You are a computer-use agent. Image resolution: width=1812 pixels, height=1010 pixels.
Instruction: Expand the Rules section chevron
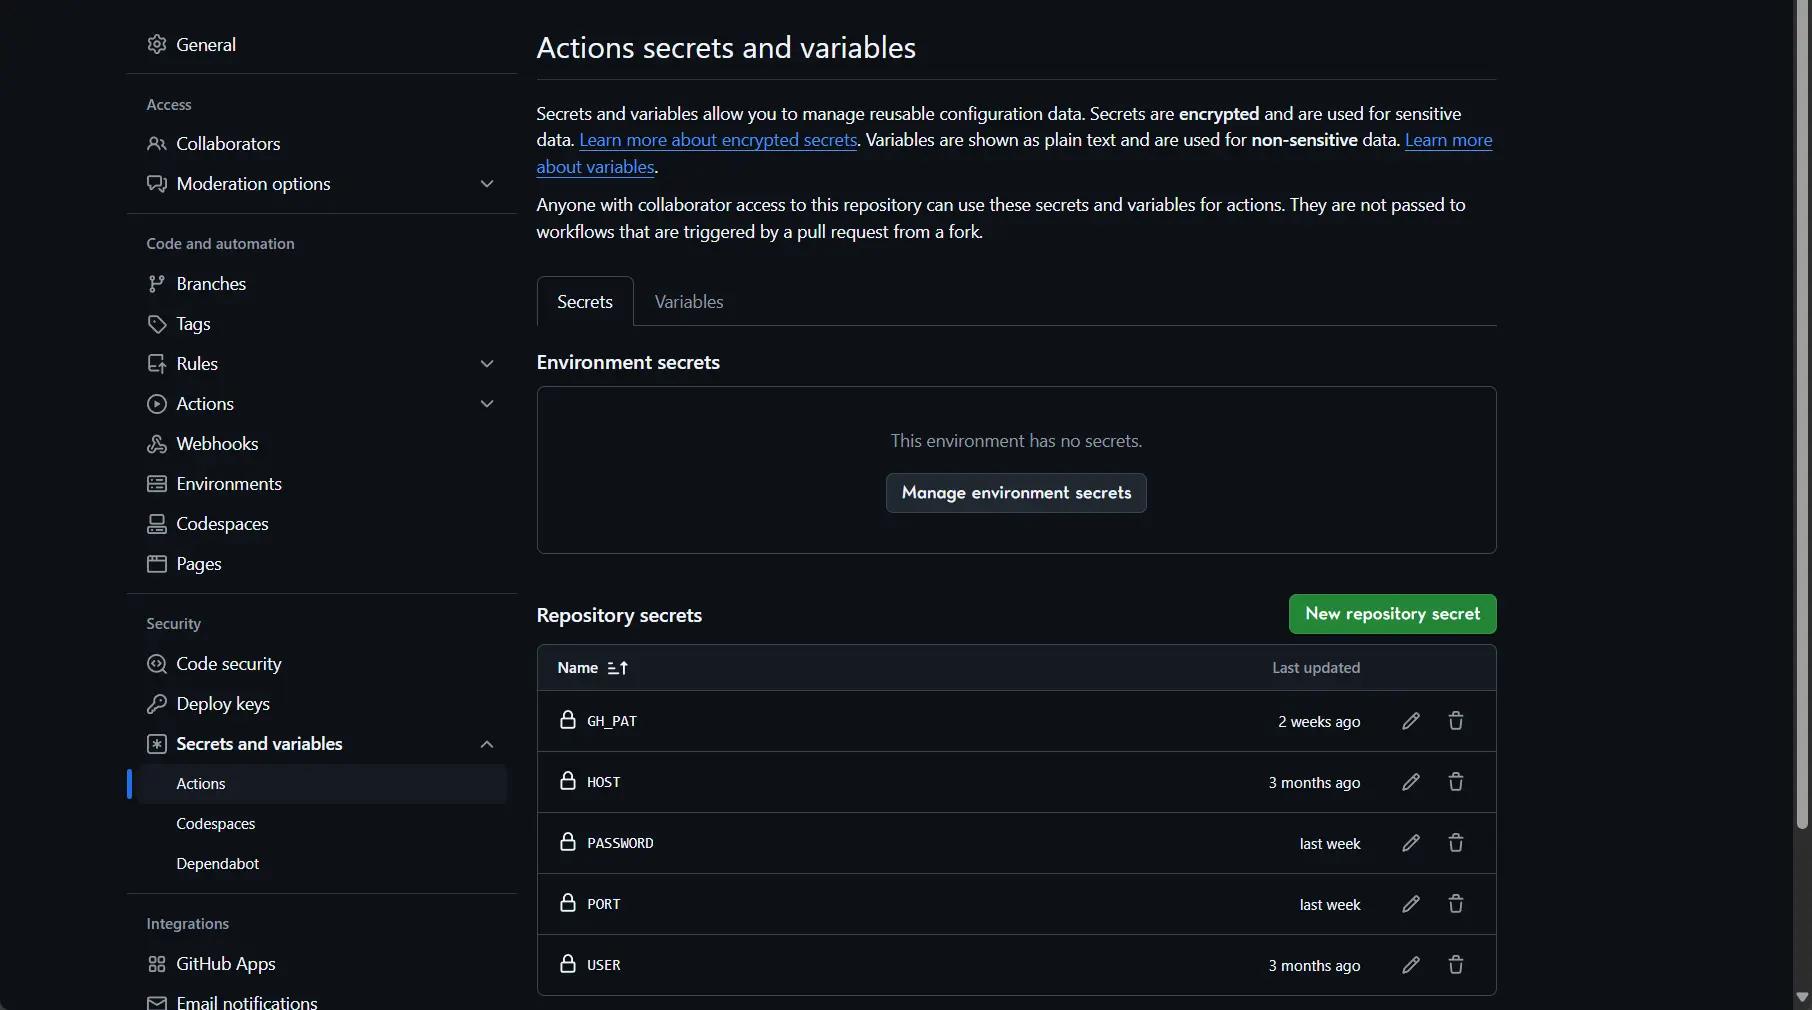[487, 364]
